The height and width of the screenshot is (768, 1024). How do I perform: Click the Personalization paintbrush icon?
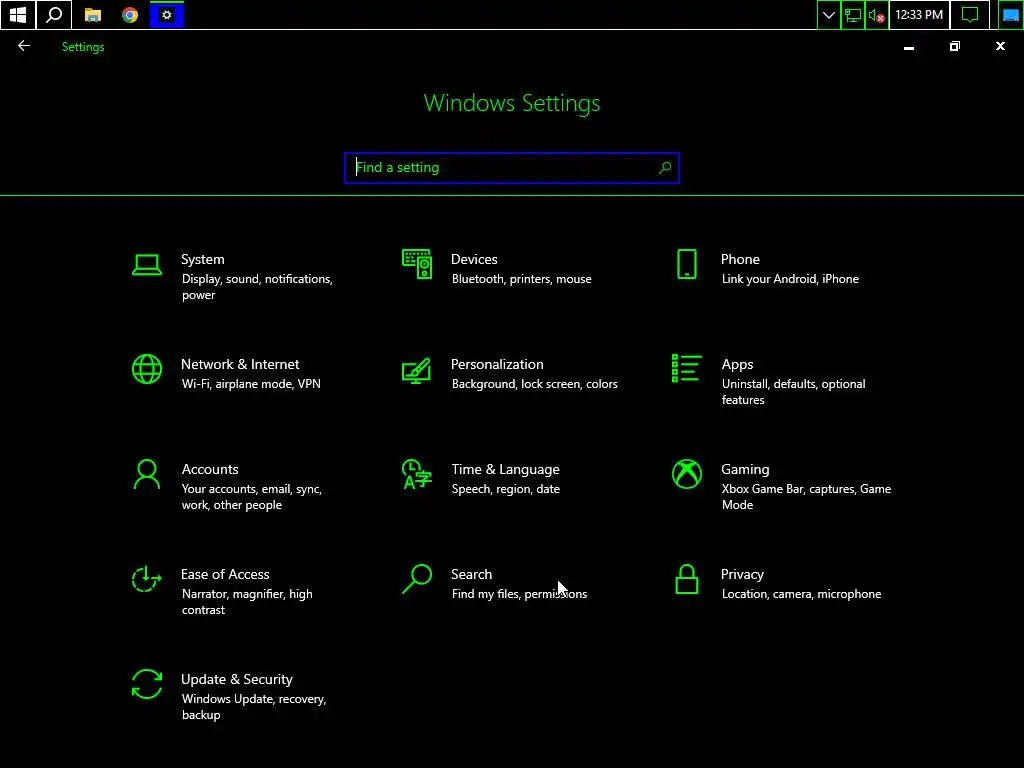click(417, 370)
